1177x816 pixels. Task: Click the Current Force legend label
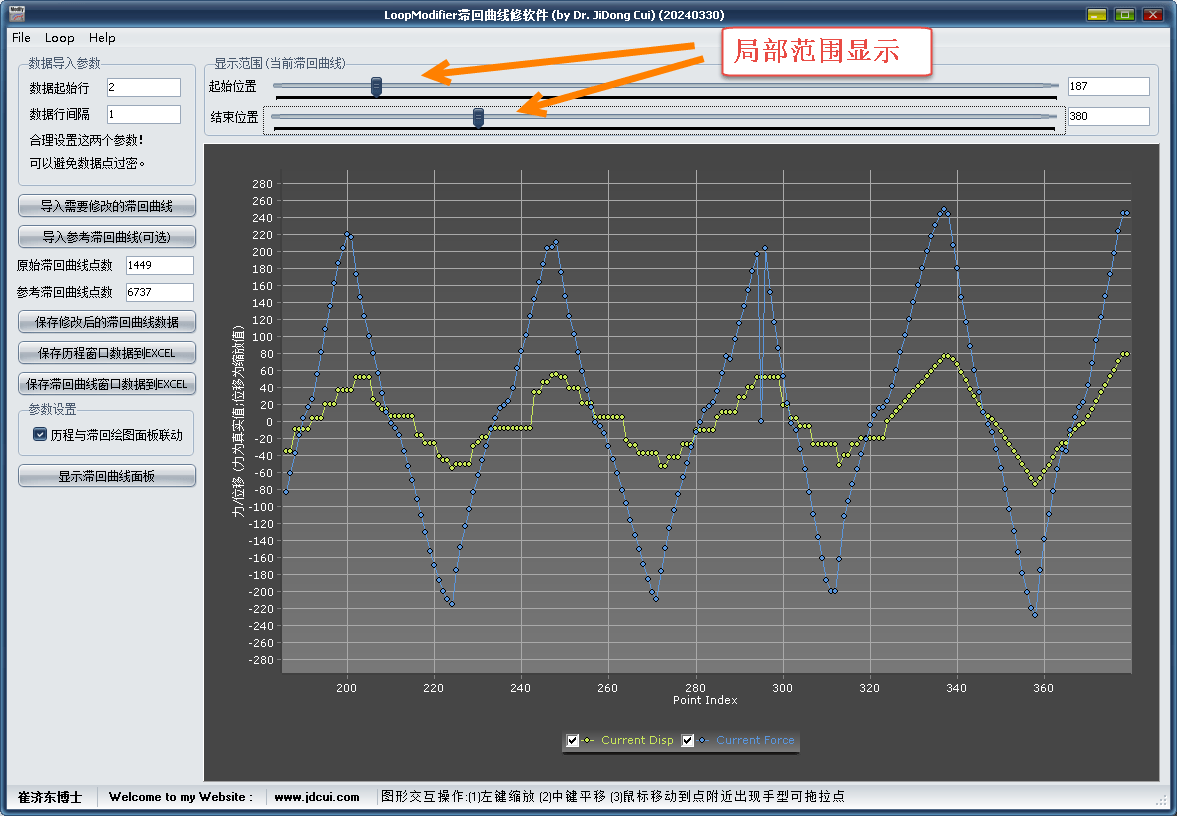click(755, 740)
